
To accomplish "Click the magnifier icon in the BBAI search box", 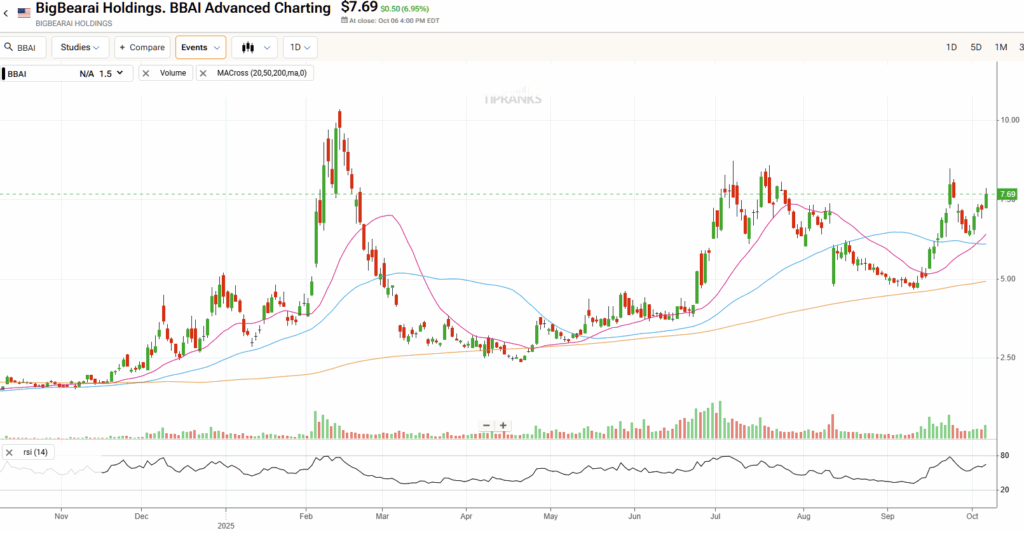I will (9, 47).
